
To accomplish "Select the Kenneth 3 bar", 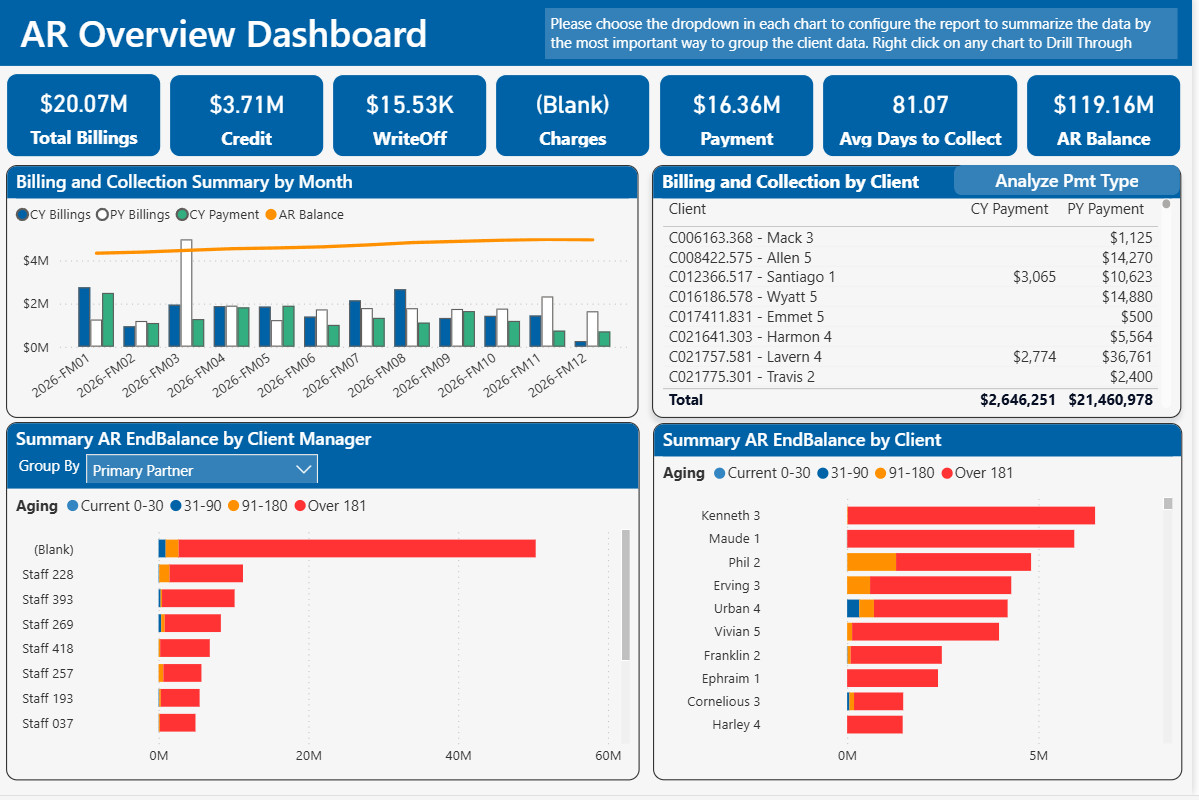I will pyautogui.click(x=971, y=515).
